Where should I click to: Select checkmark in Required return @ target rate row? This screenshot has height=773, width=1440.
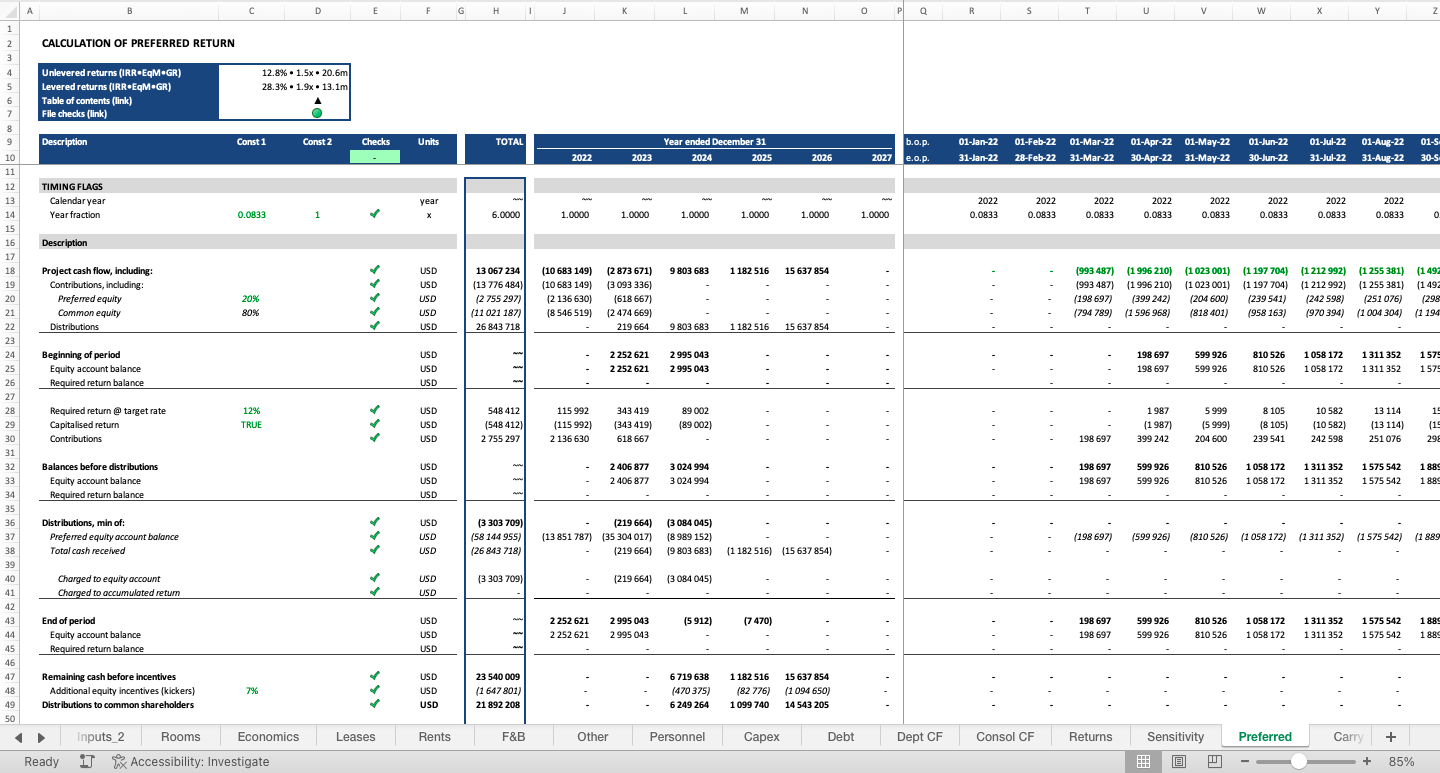coord(375,410)
